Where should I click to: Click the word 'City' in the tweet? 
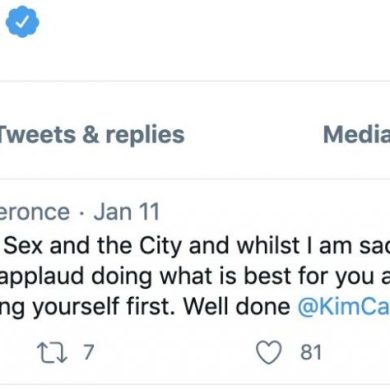[x=161, y=246]
